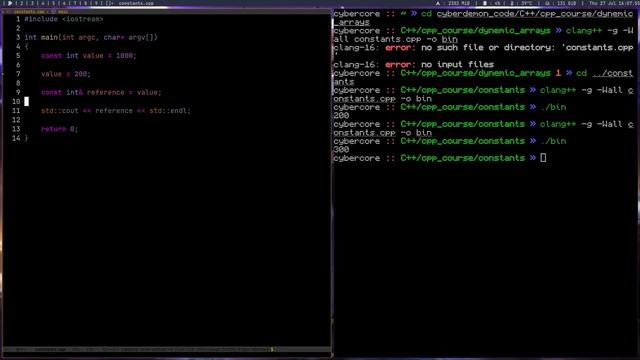Screen dimensions: 640x360
Task: Click the constants.cpp breadcrumb in the editor winbar
Action: (x=29, y=12)
